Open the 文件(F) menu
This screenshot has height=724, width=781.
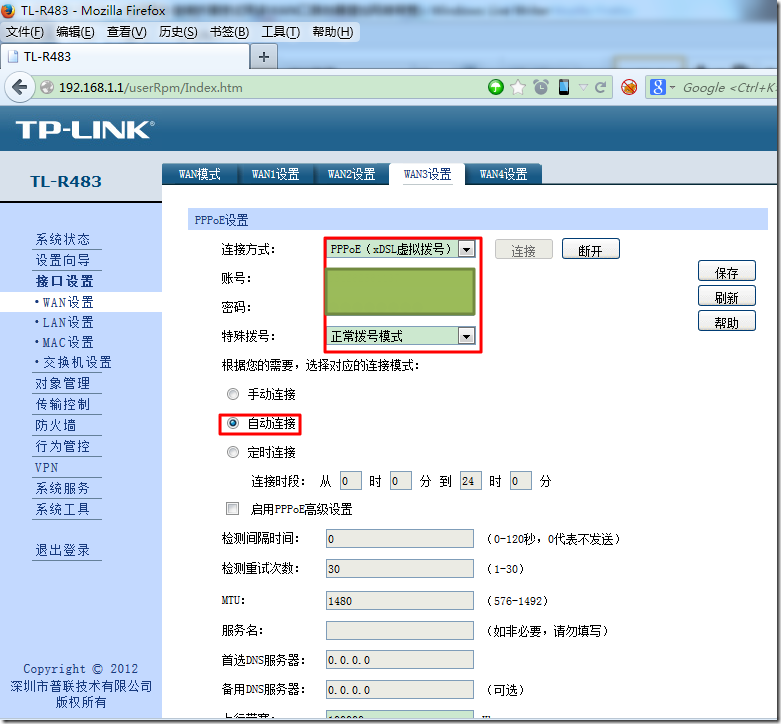[25, 32]
